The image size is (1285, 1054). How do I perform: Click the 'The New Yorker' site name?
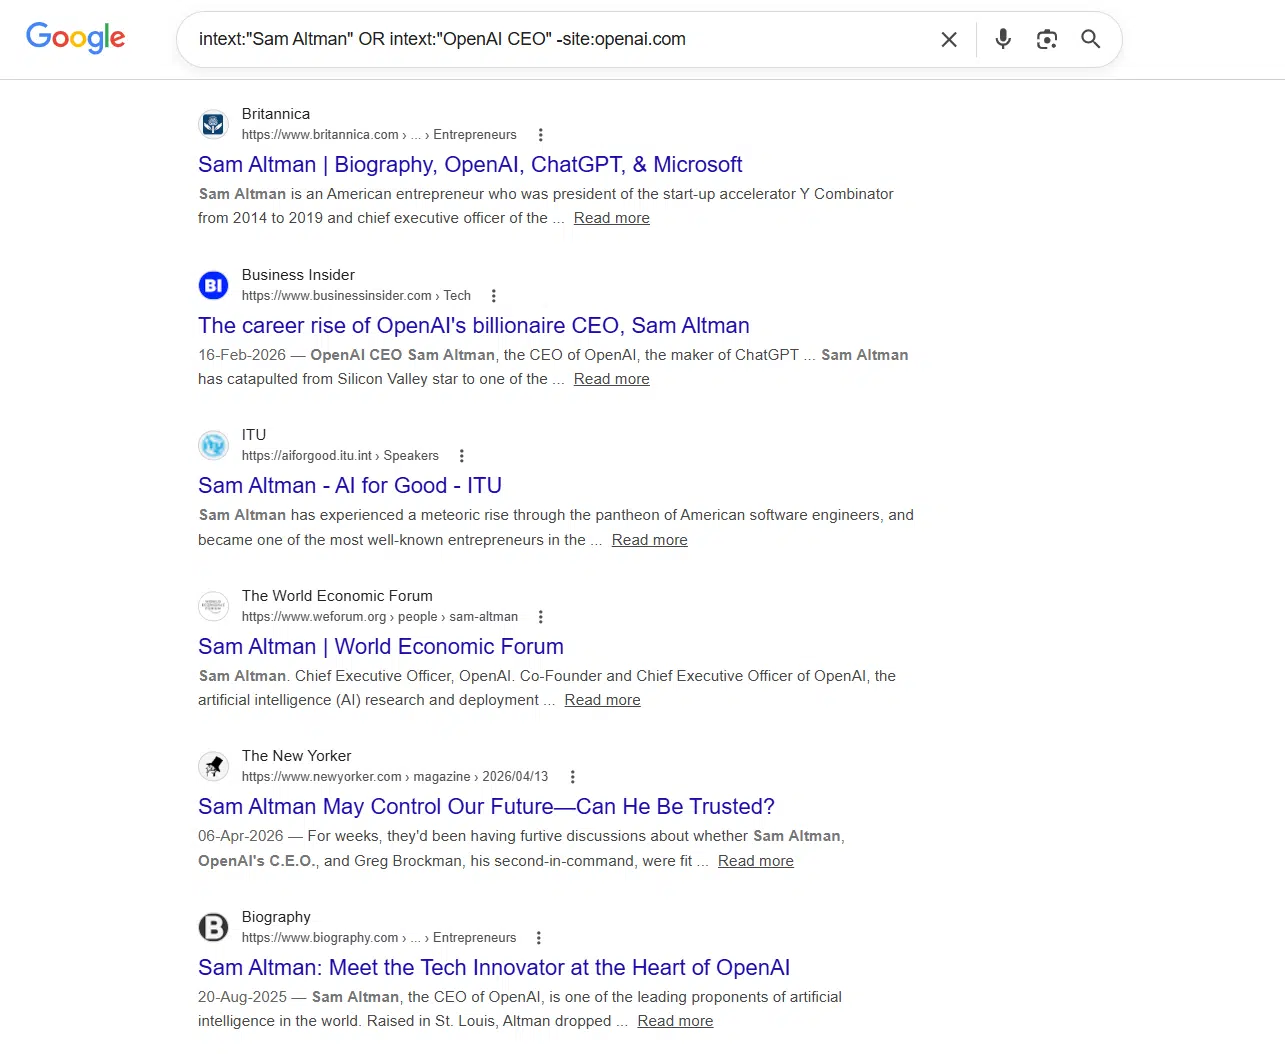[297, 756]
